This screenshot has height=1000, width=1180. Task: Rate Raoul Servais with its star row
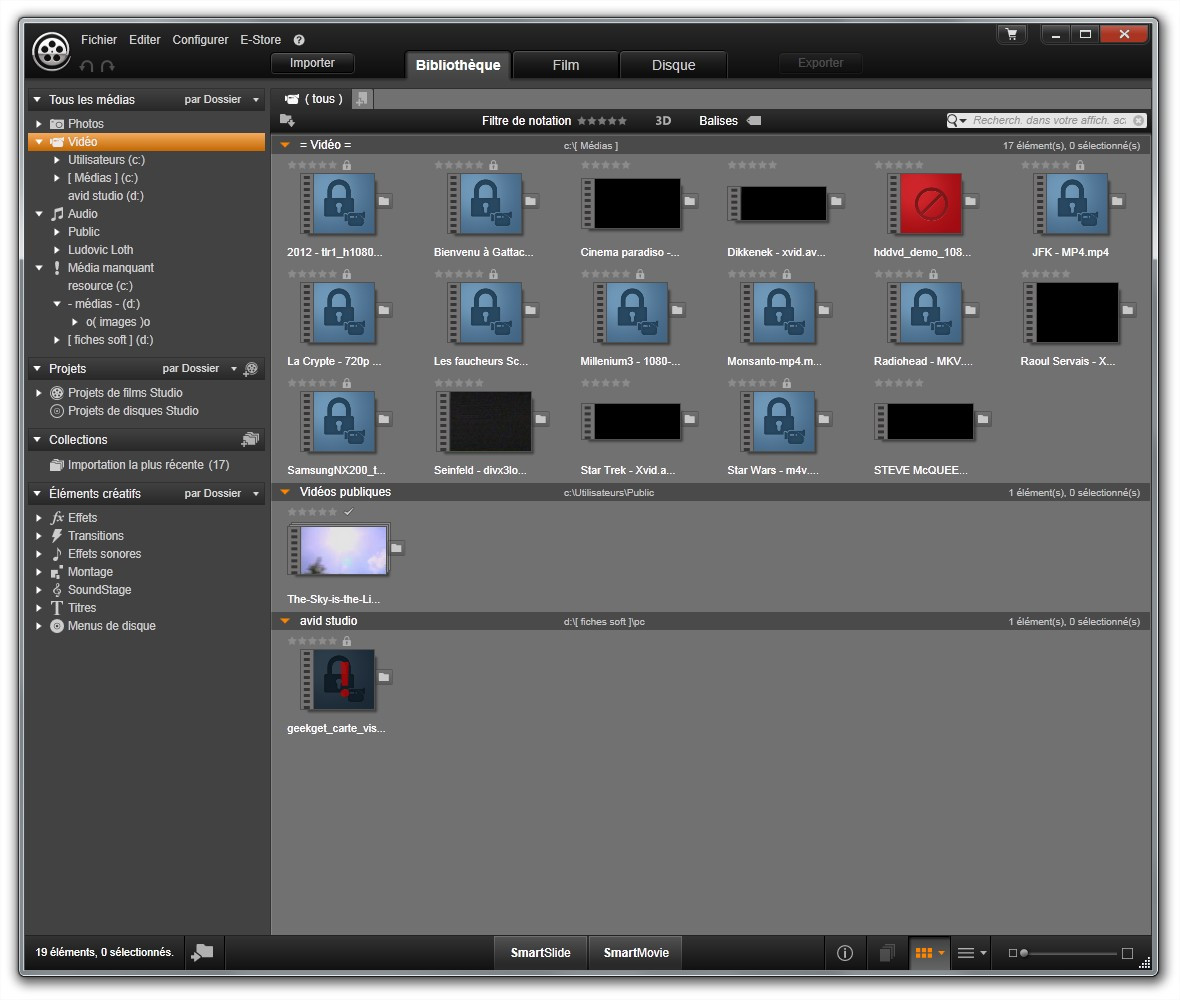1046,274
